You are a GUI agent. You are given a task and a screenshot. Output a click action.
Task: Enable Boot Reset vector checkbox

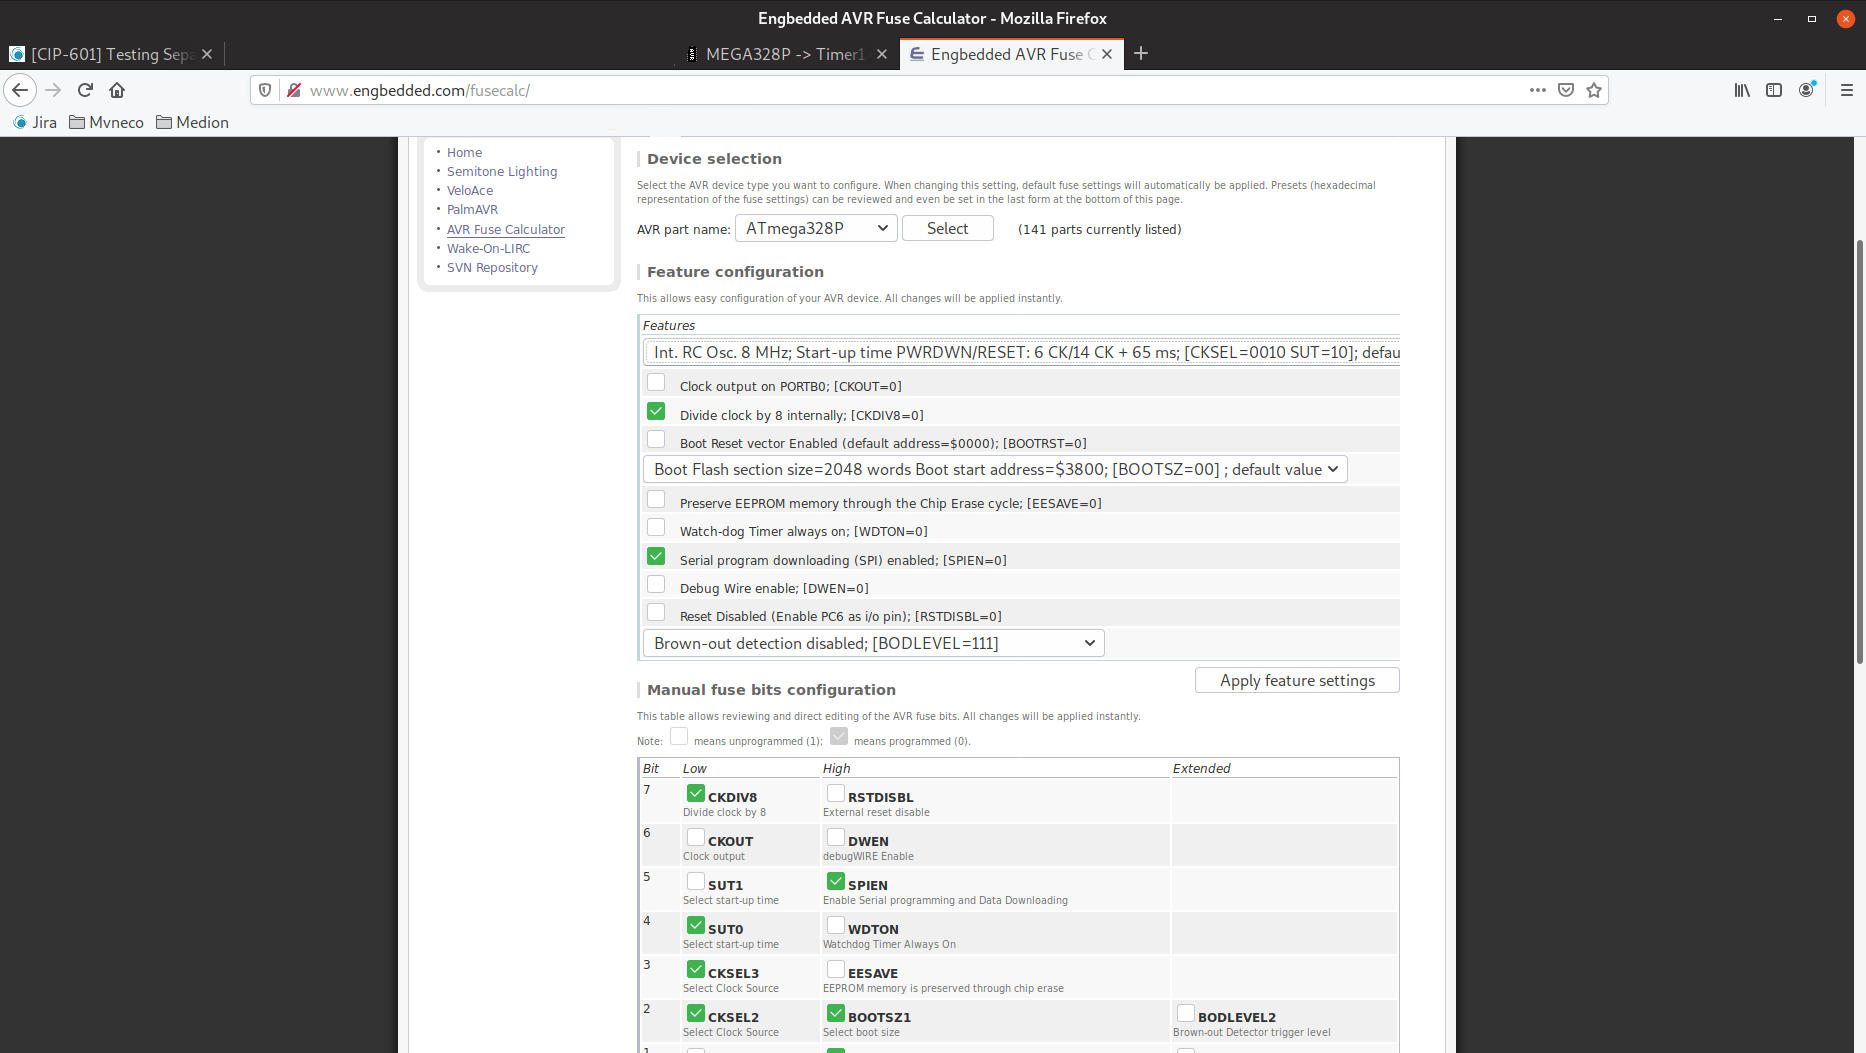pyautogui.click(x=656, y=439)
